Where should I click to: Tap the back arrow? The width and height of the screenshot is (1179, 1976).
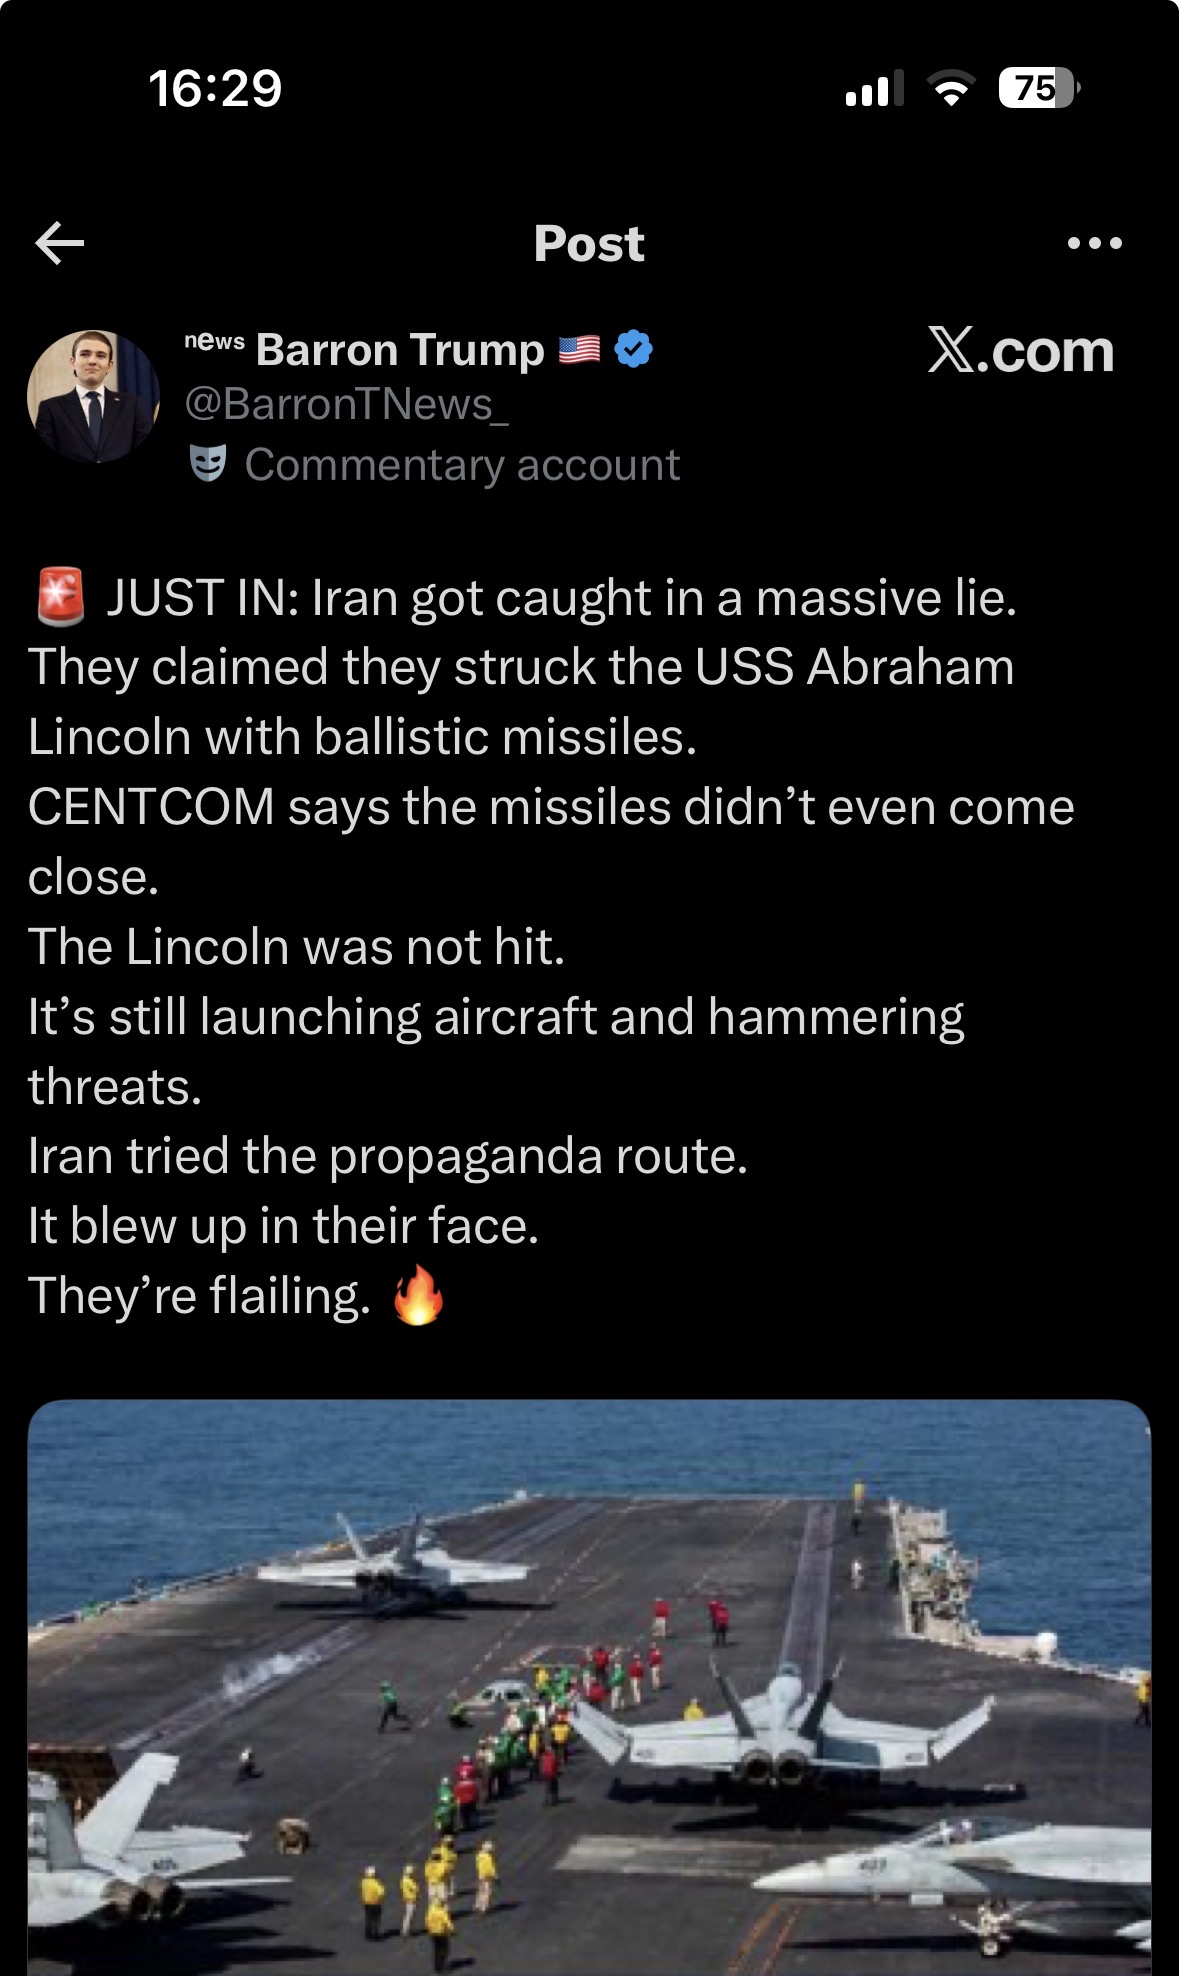[60, 243]
